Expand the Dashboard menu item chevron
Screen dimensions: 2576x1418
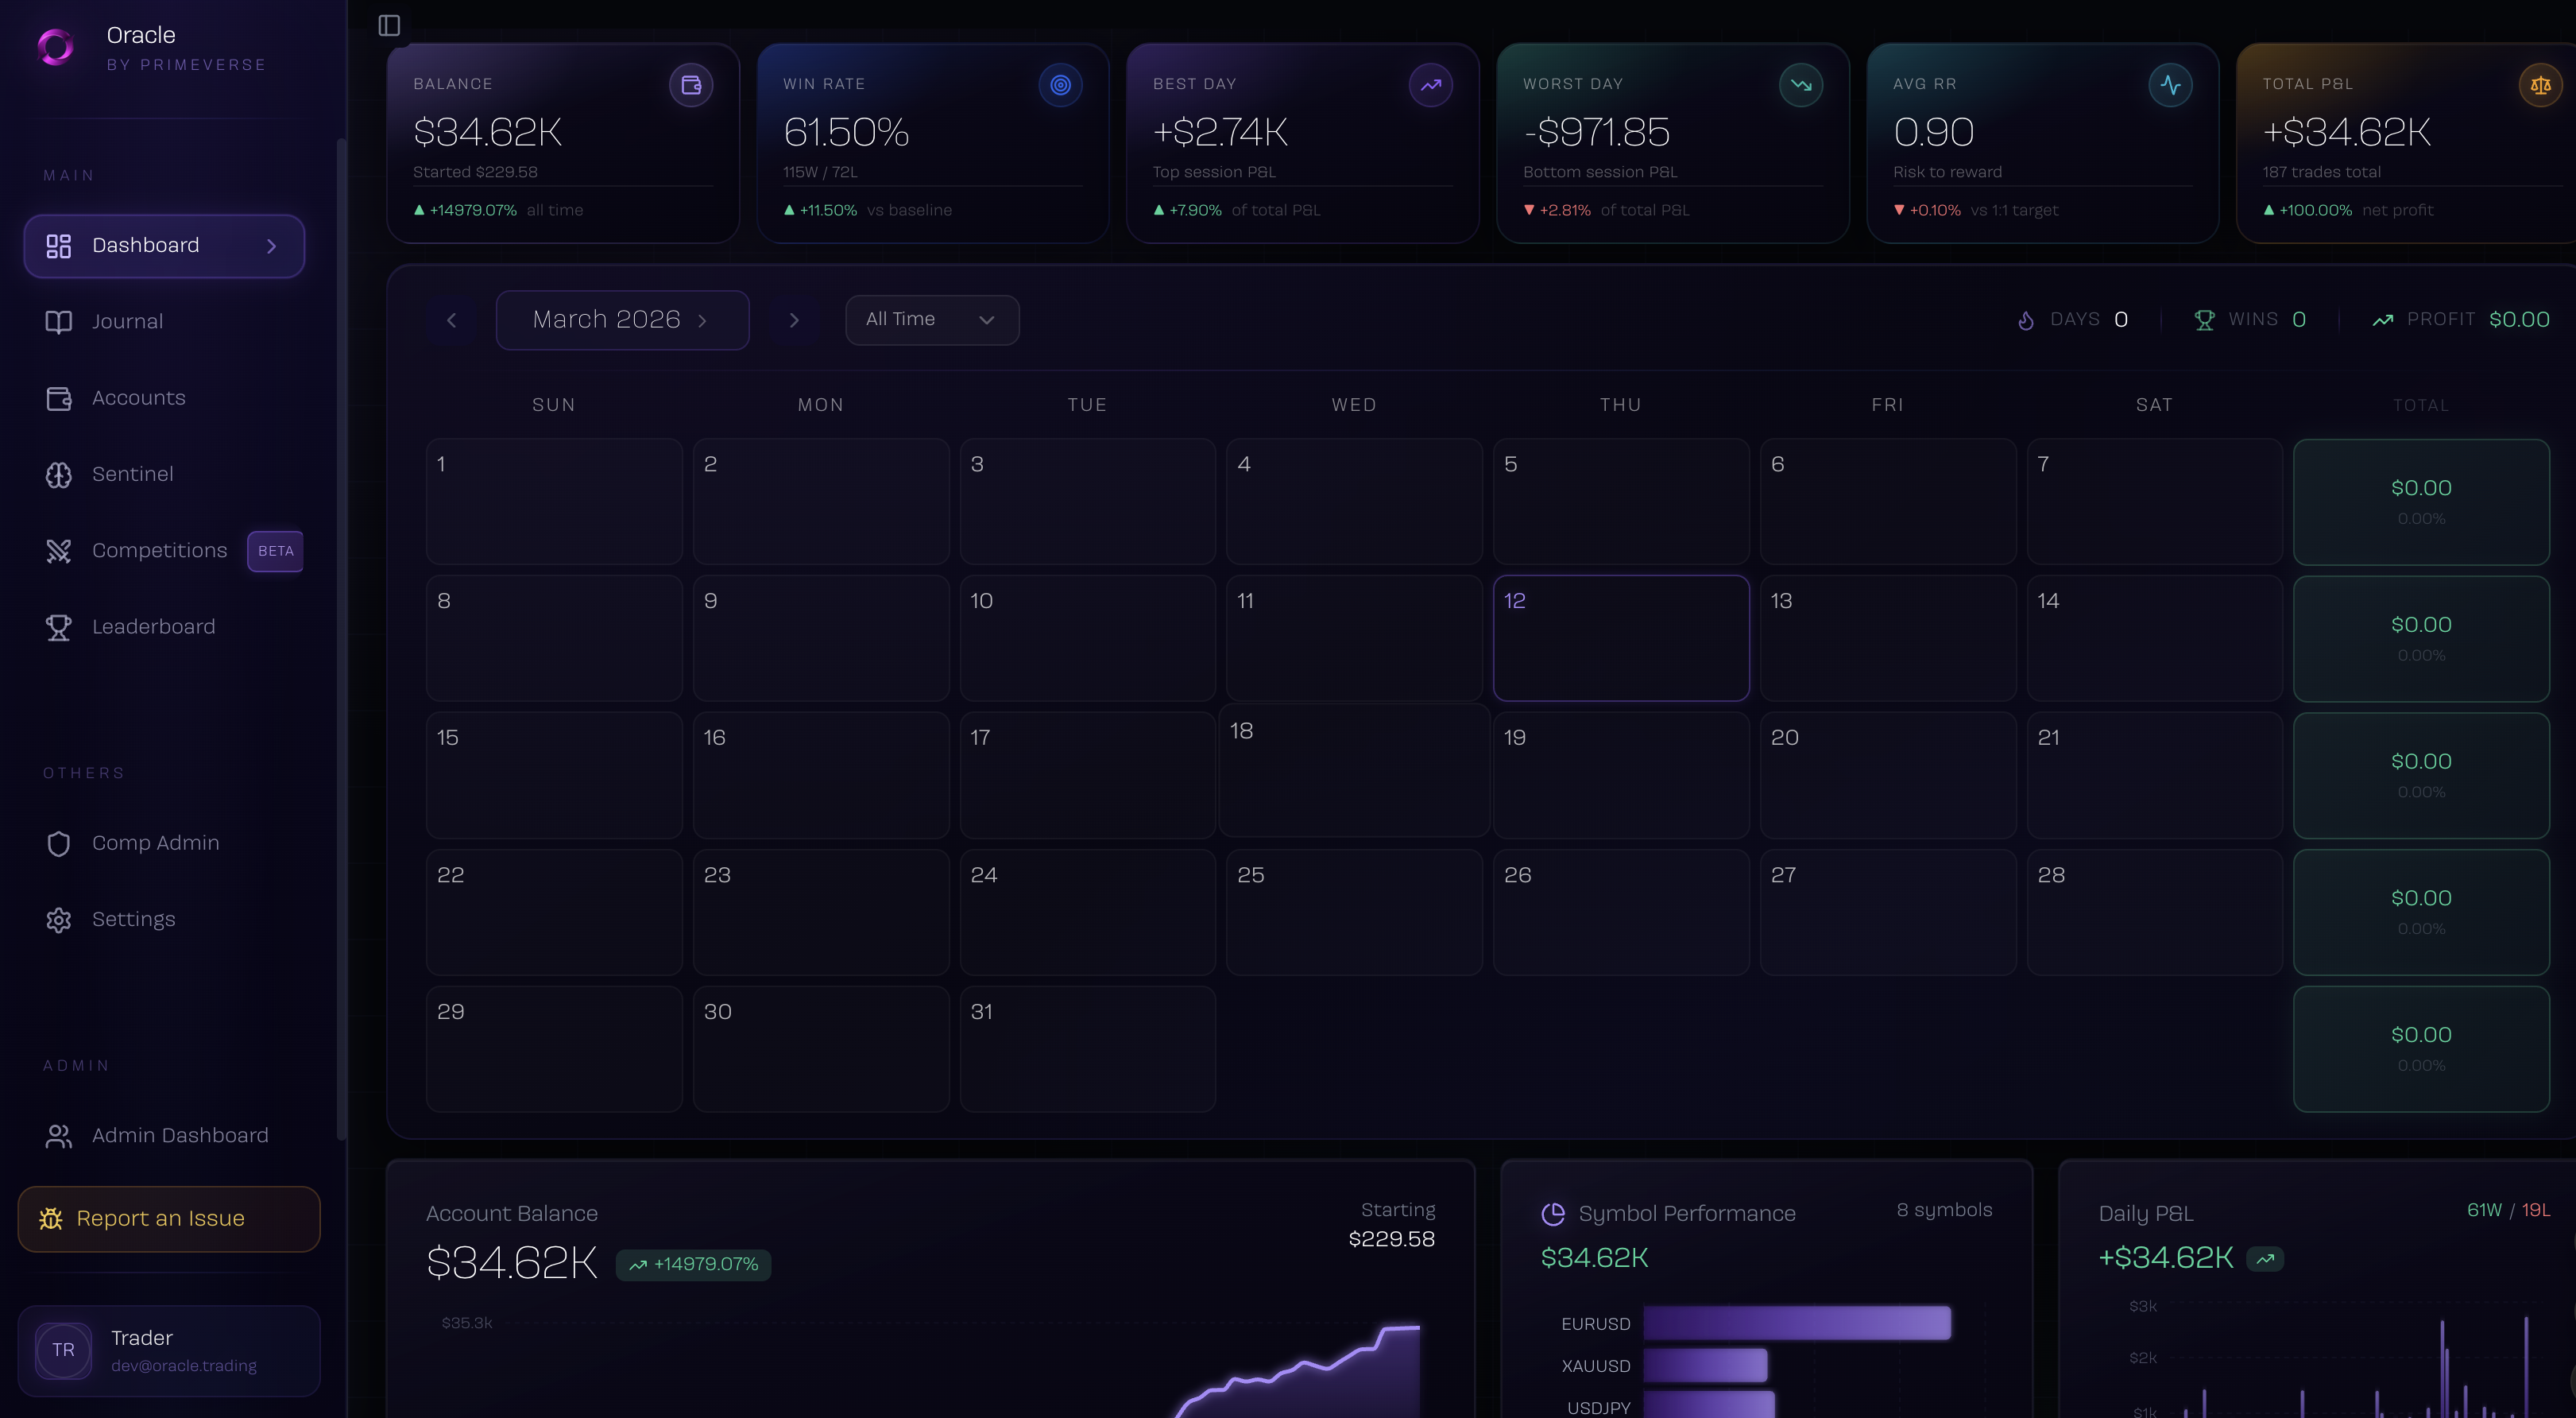click(x=272, y=246)
